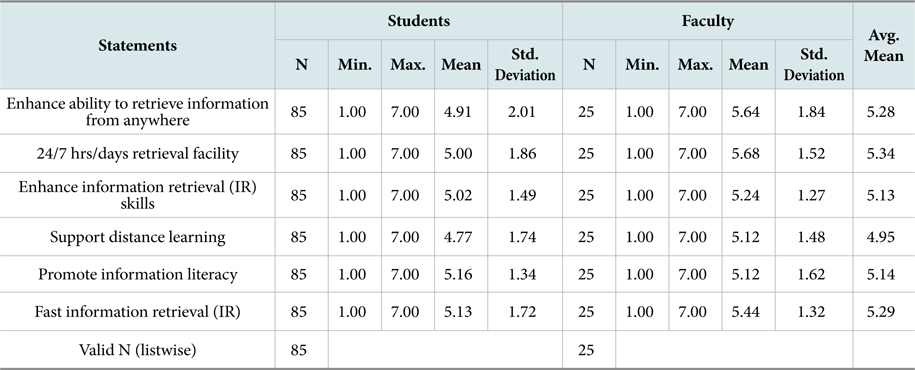Click the Fast information retrieval (IR) label
Viewport: 915px width, 370px height.
tap(137, 312)
